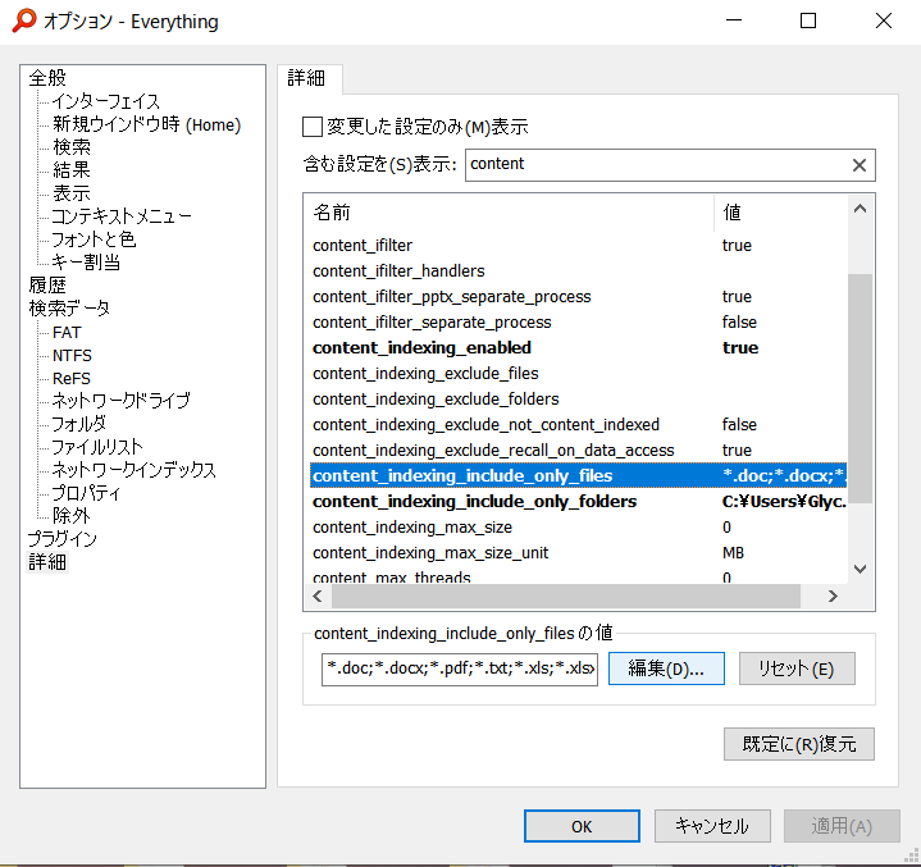Open the 詳細 tab
This screenshot has width=921, height=867.
pos(307,78)
